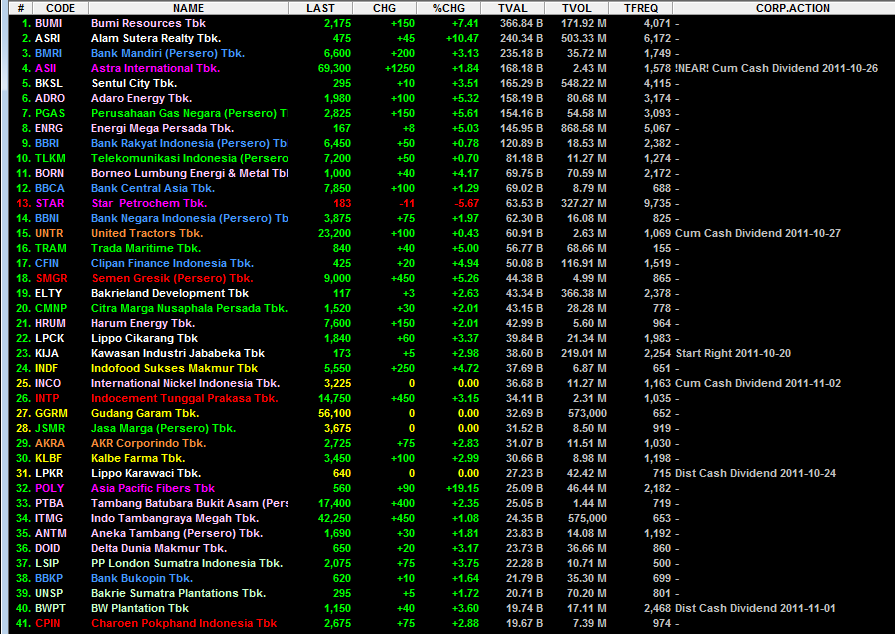This screenshot has height=634, width=895.
Task: Select Alam Sutera Realty Tbk. name
Action: coord(156,38)
